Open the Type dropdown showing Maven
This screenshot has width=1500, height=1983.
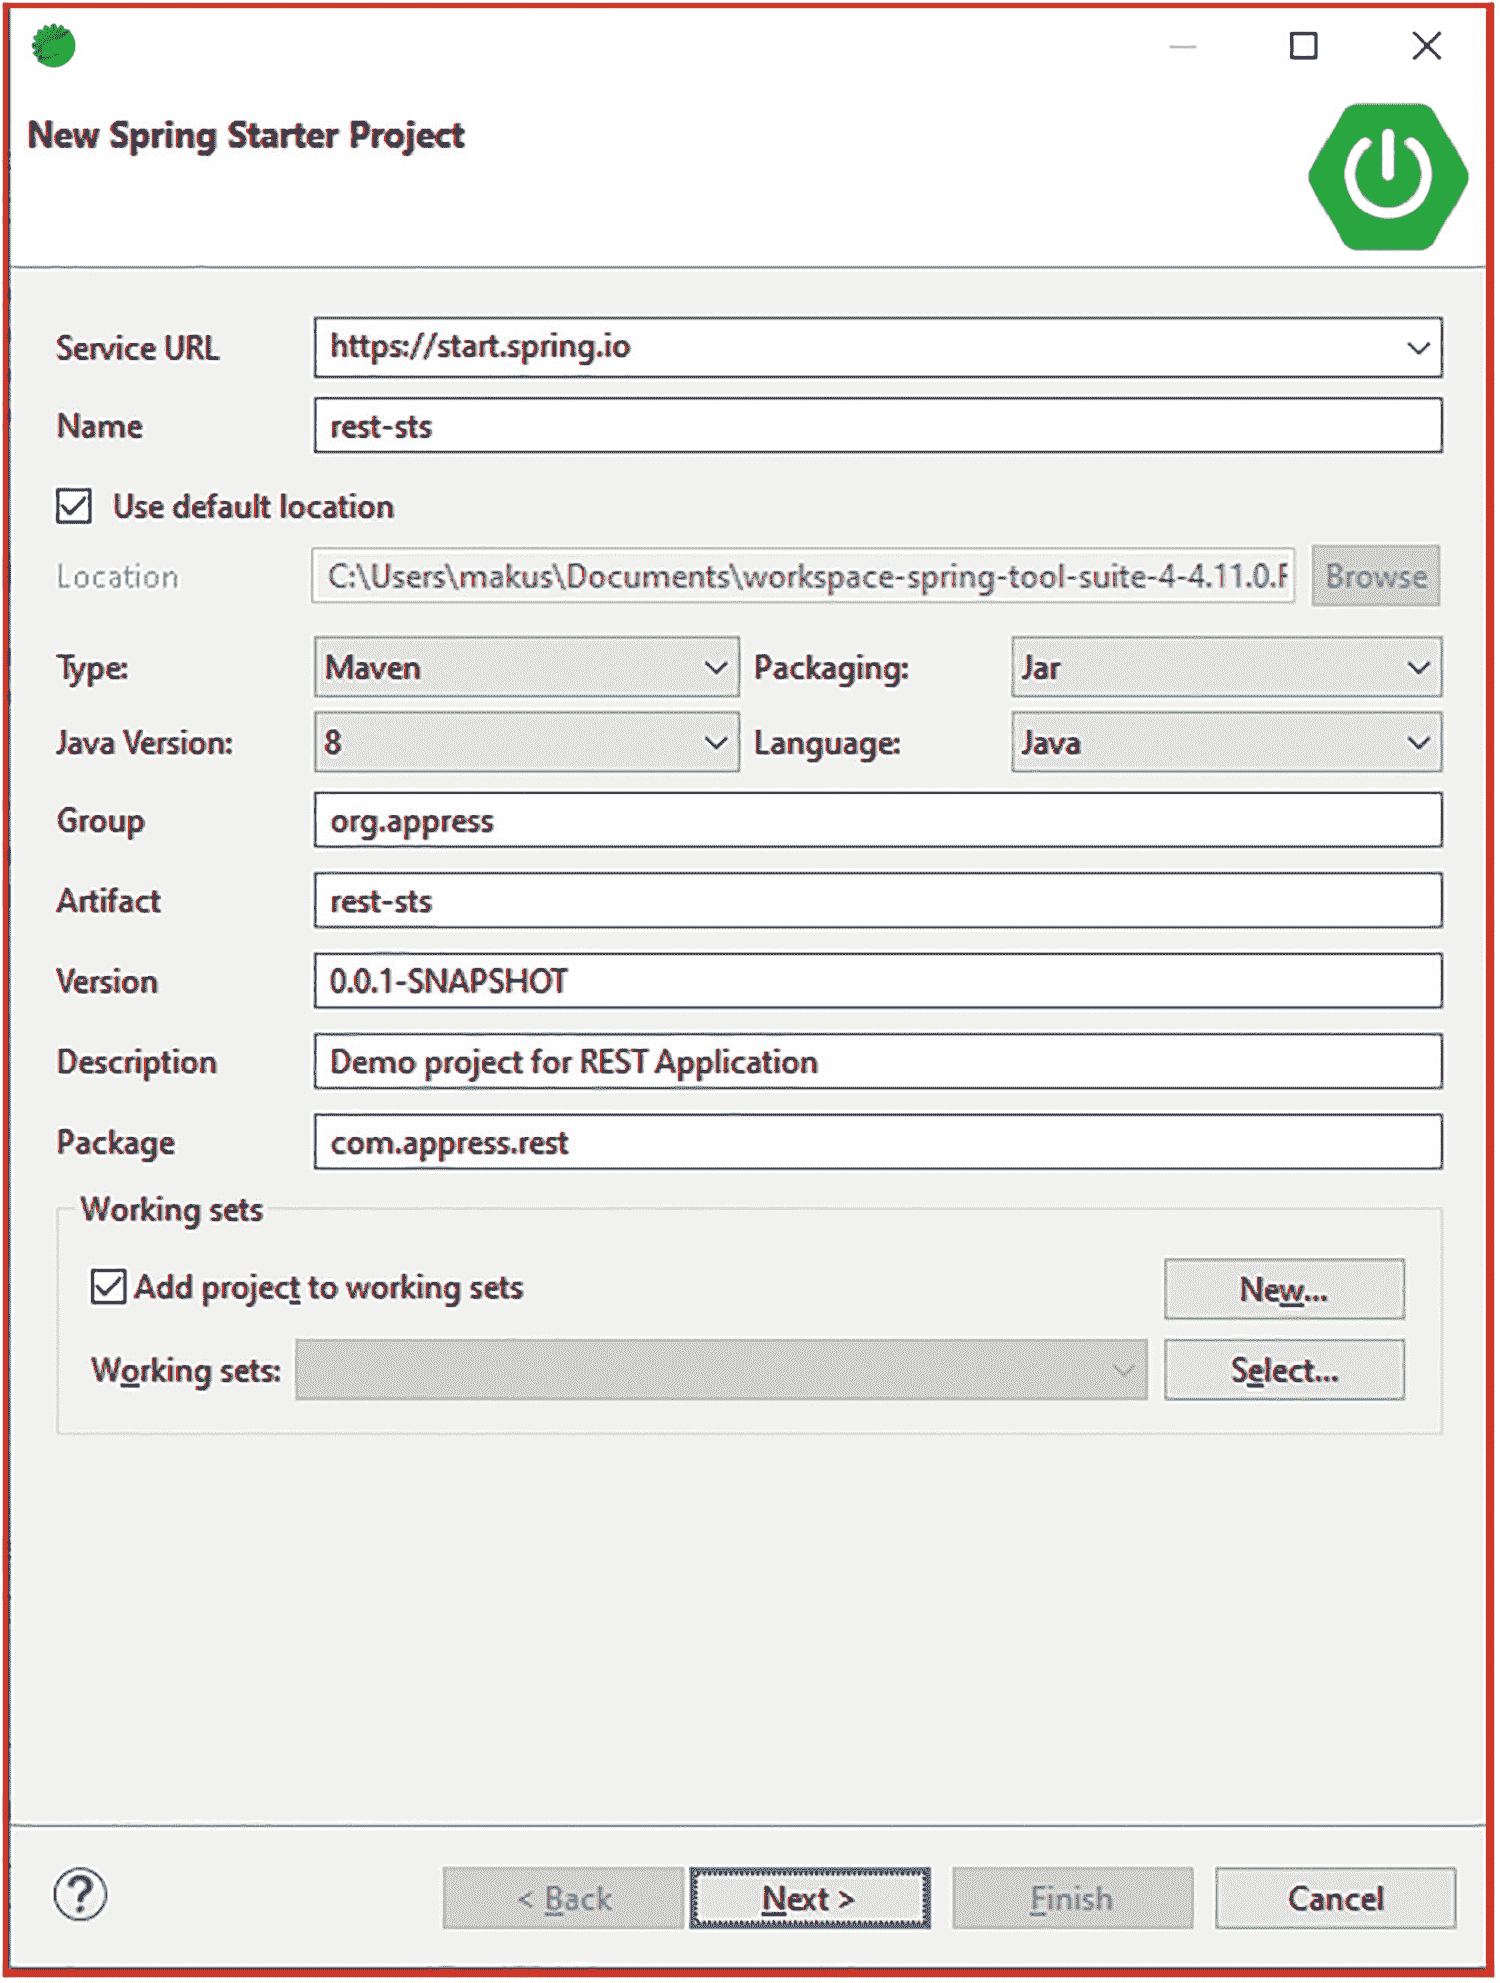pyautogui.click(x=527, y=667)
